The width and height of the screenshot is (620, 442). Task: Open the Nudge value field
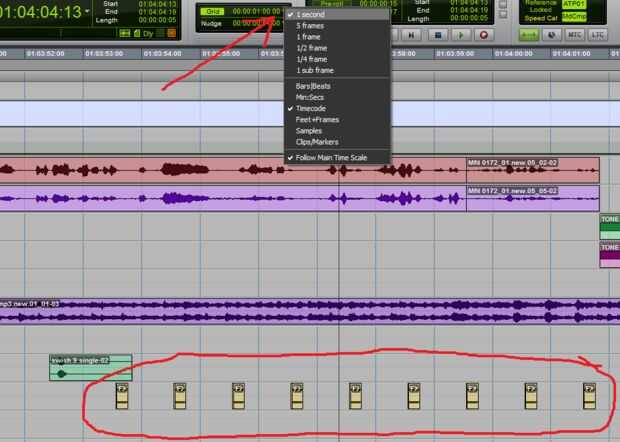[256, 23]
